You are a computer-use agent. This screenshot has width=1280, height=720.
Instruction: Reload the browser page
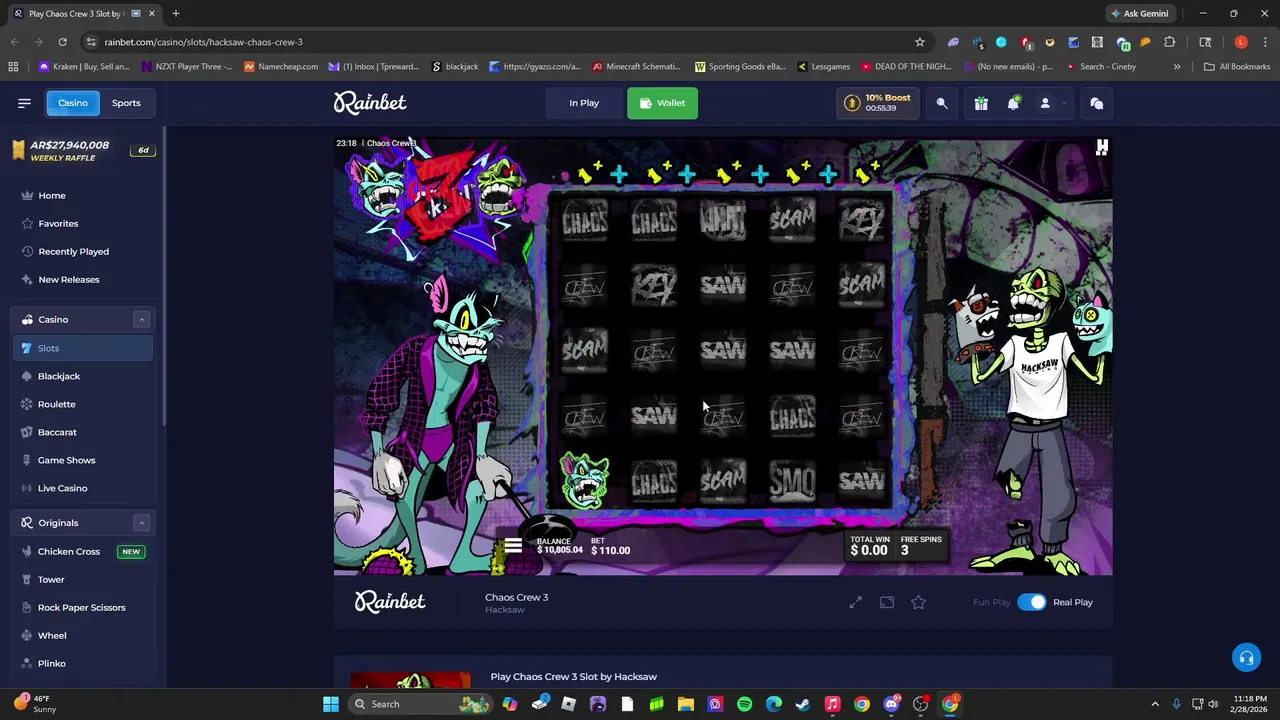point(62,42)
